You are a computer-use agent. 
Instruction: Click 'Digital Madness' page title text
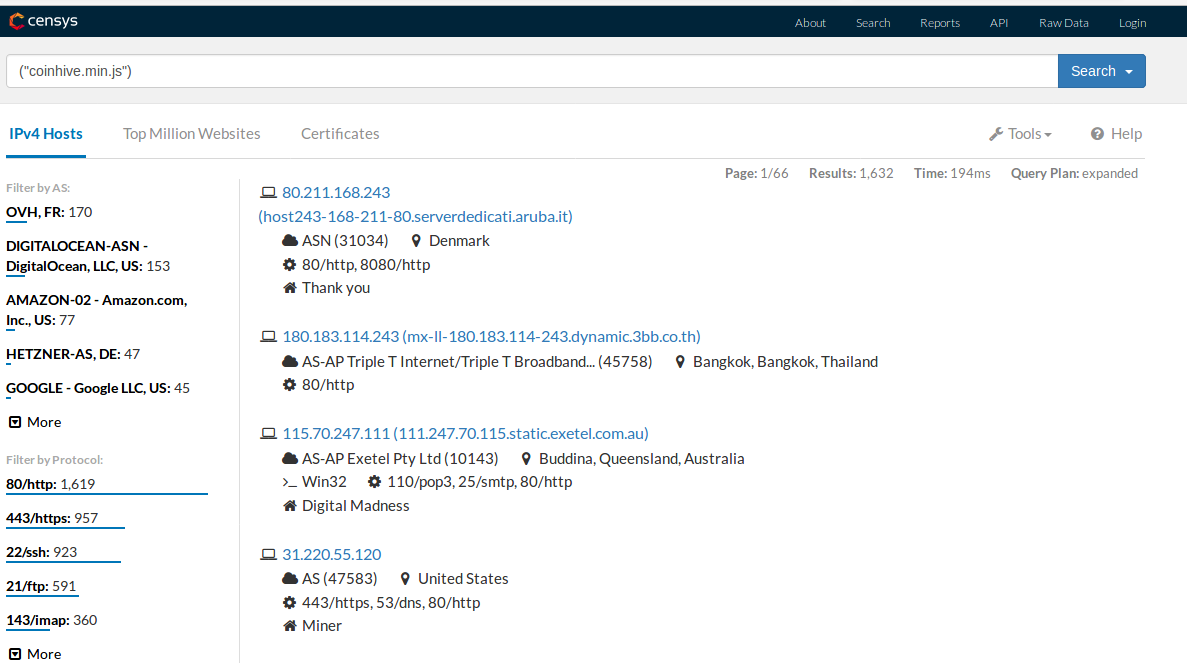356,506
